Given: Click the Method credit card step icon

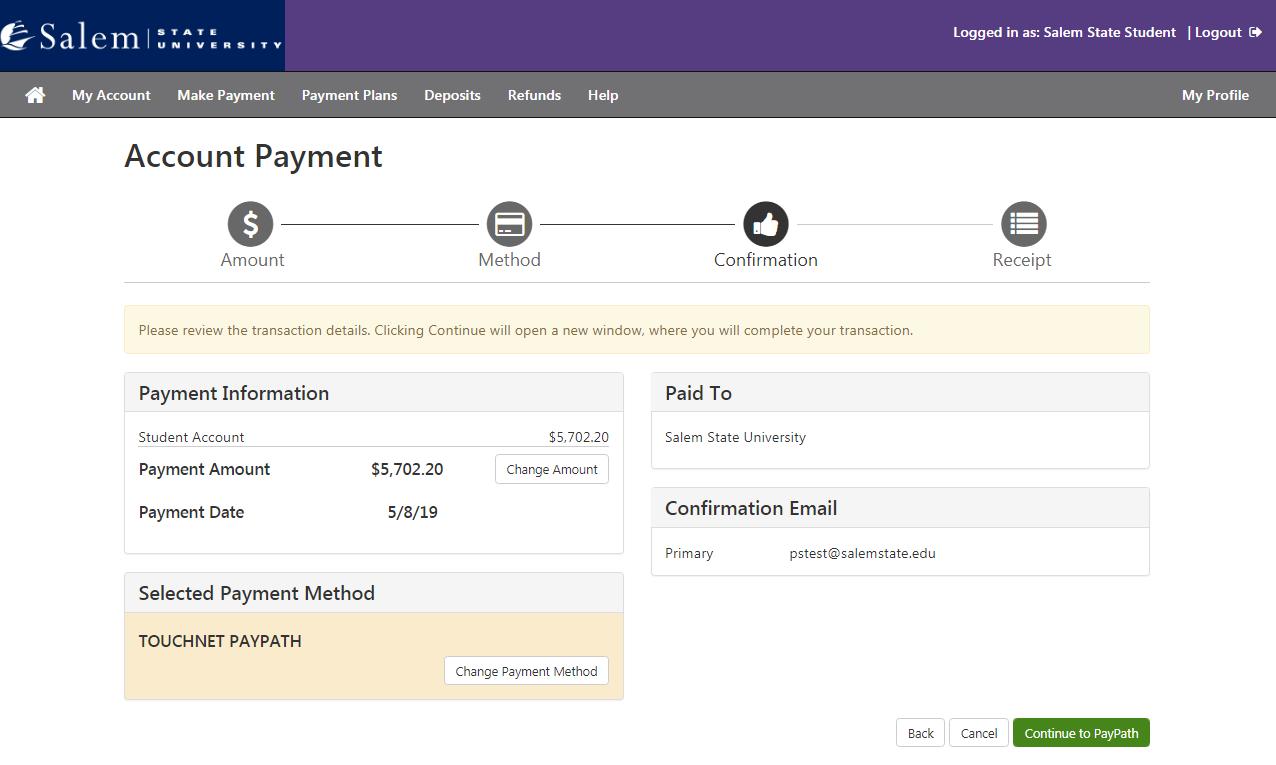Looking at the screenshot, I should (x=509, y=224).
